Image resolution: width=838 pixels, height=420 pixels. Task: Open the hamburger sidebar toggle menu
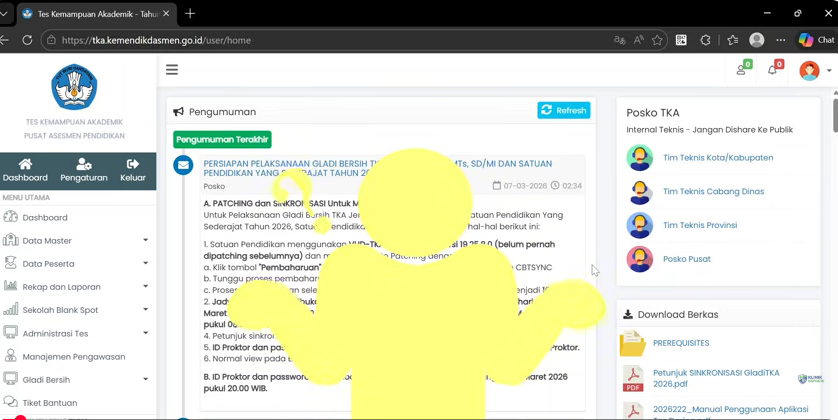172,70
